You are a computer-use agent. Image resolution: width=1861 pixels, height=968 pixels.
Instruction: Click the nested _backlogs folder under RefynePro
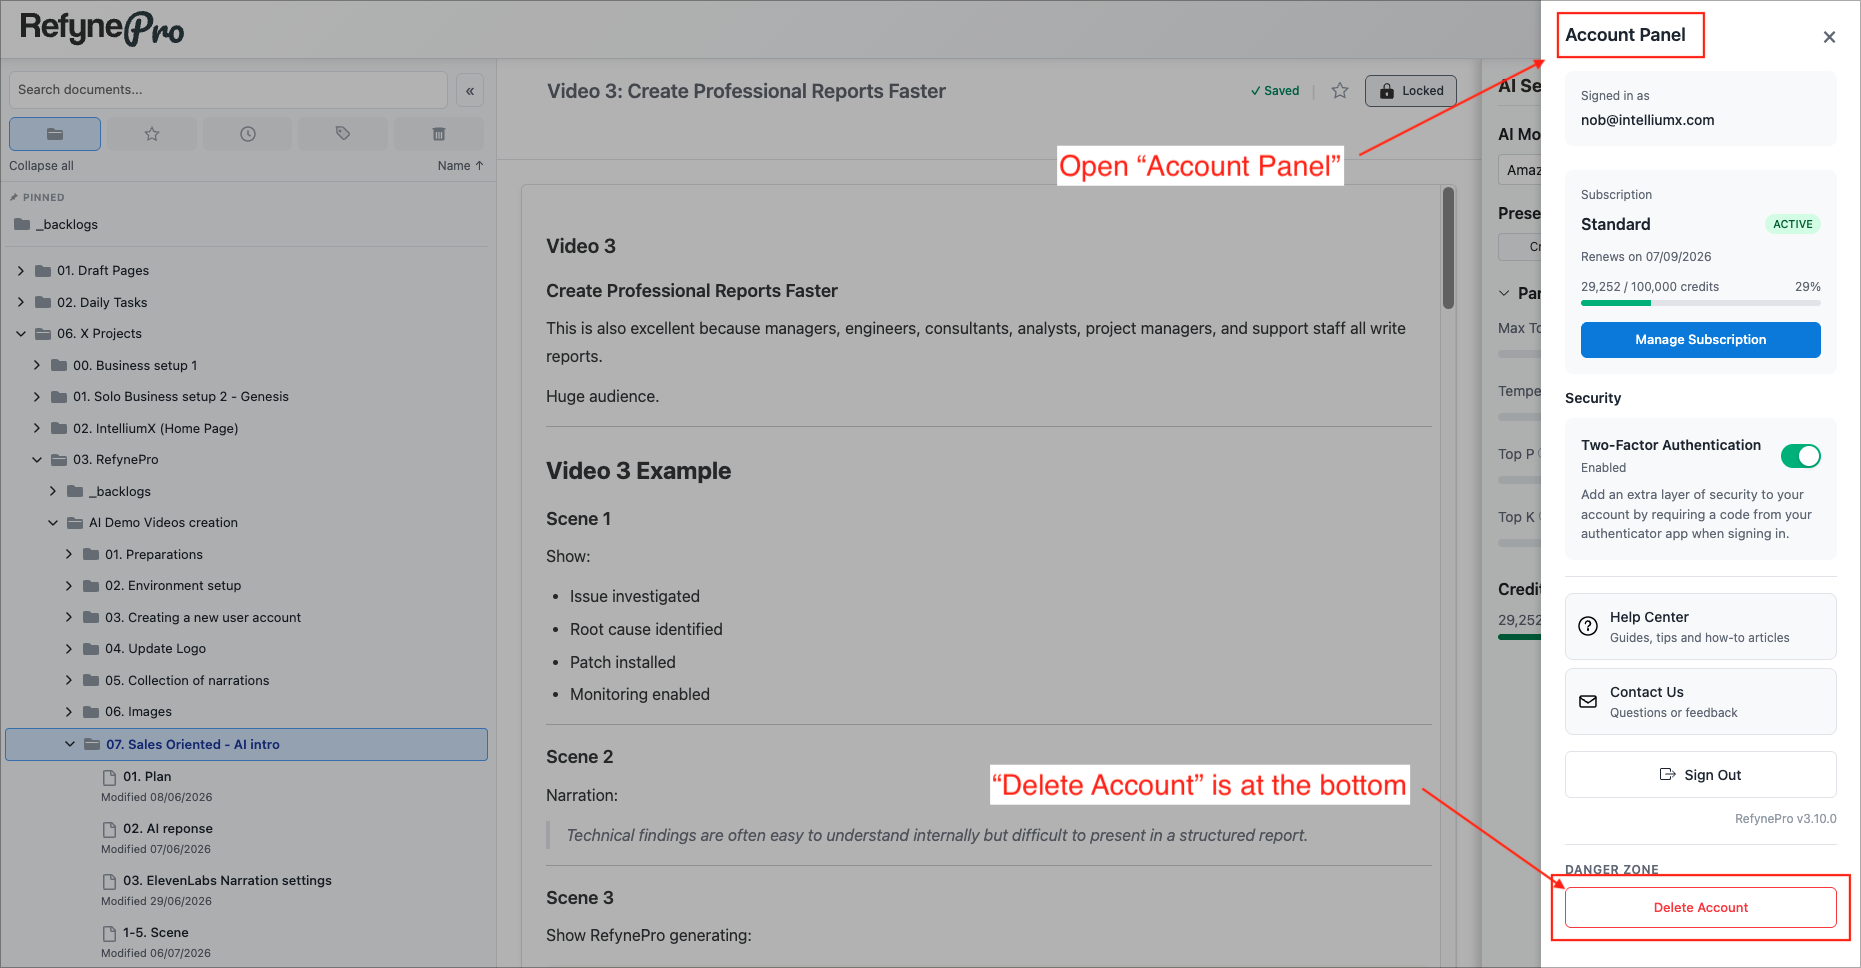[x=122, y=492]
